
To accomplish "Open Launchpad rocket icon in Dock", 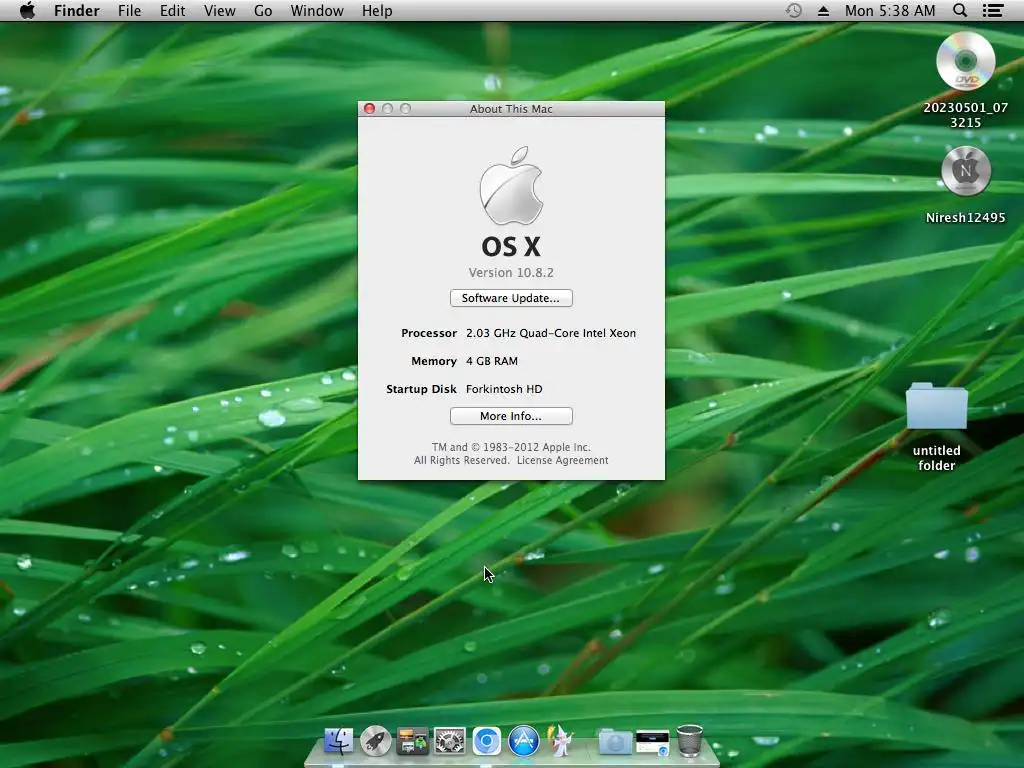I will [376, 741].
